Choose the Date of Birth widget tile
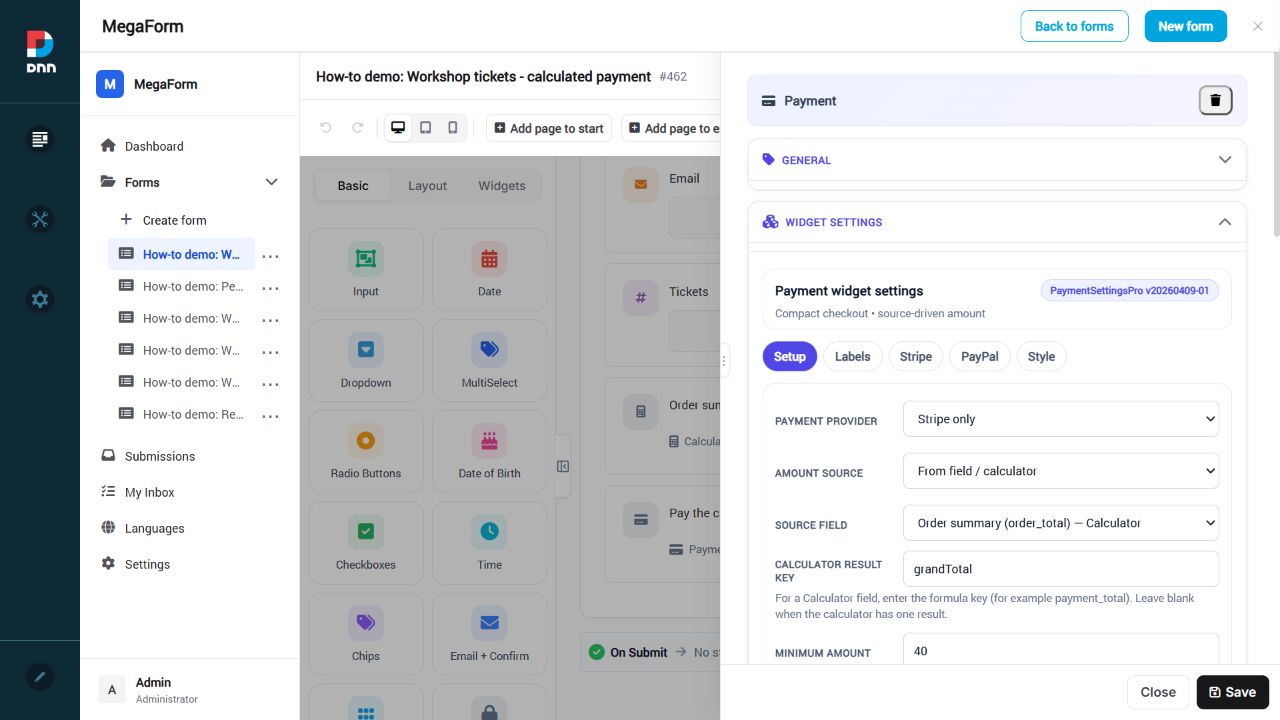 [x=489, y=451]
